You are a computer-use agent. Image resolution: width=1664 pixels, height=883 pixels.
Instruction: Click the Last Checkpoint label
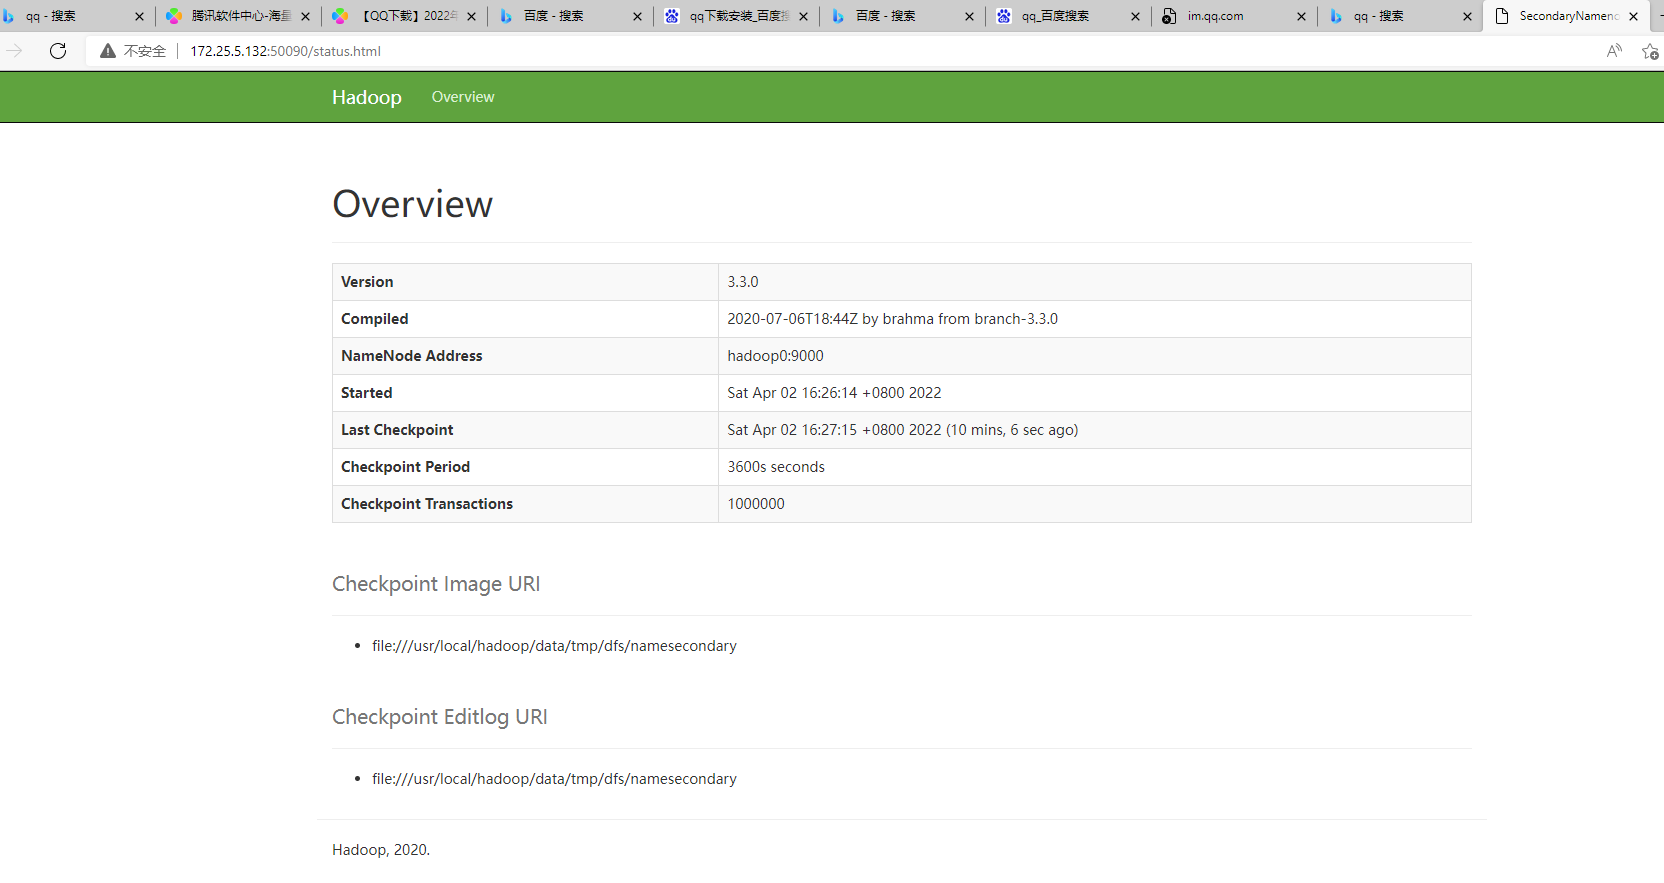(397, 430)
